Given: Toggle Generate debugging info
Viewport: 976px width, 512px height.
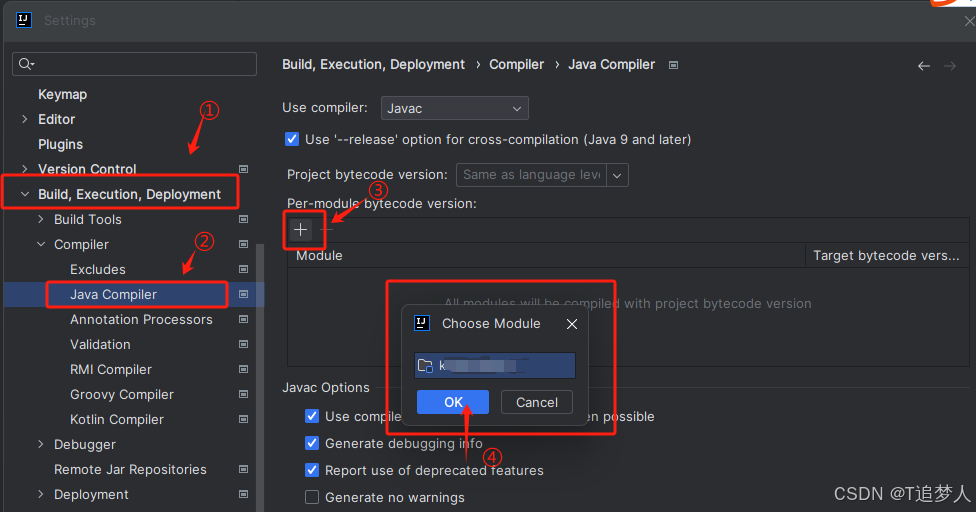Looking at the screenshot, I should click(312, 443).
